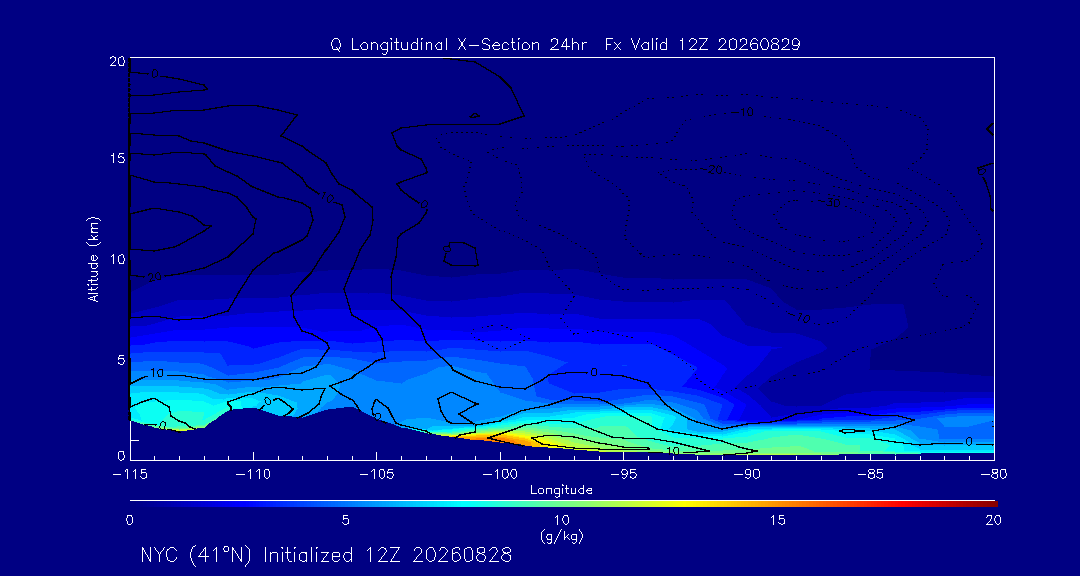
Task: Click the colorbar tick label 5
Action: tap(346, 520)
